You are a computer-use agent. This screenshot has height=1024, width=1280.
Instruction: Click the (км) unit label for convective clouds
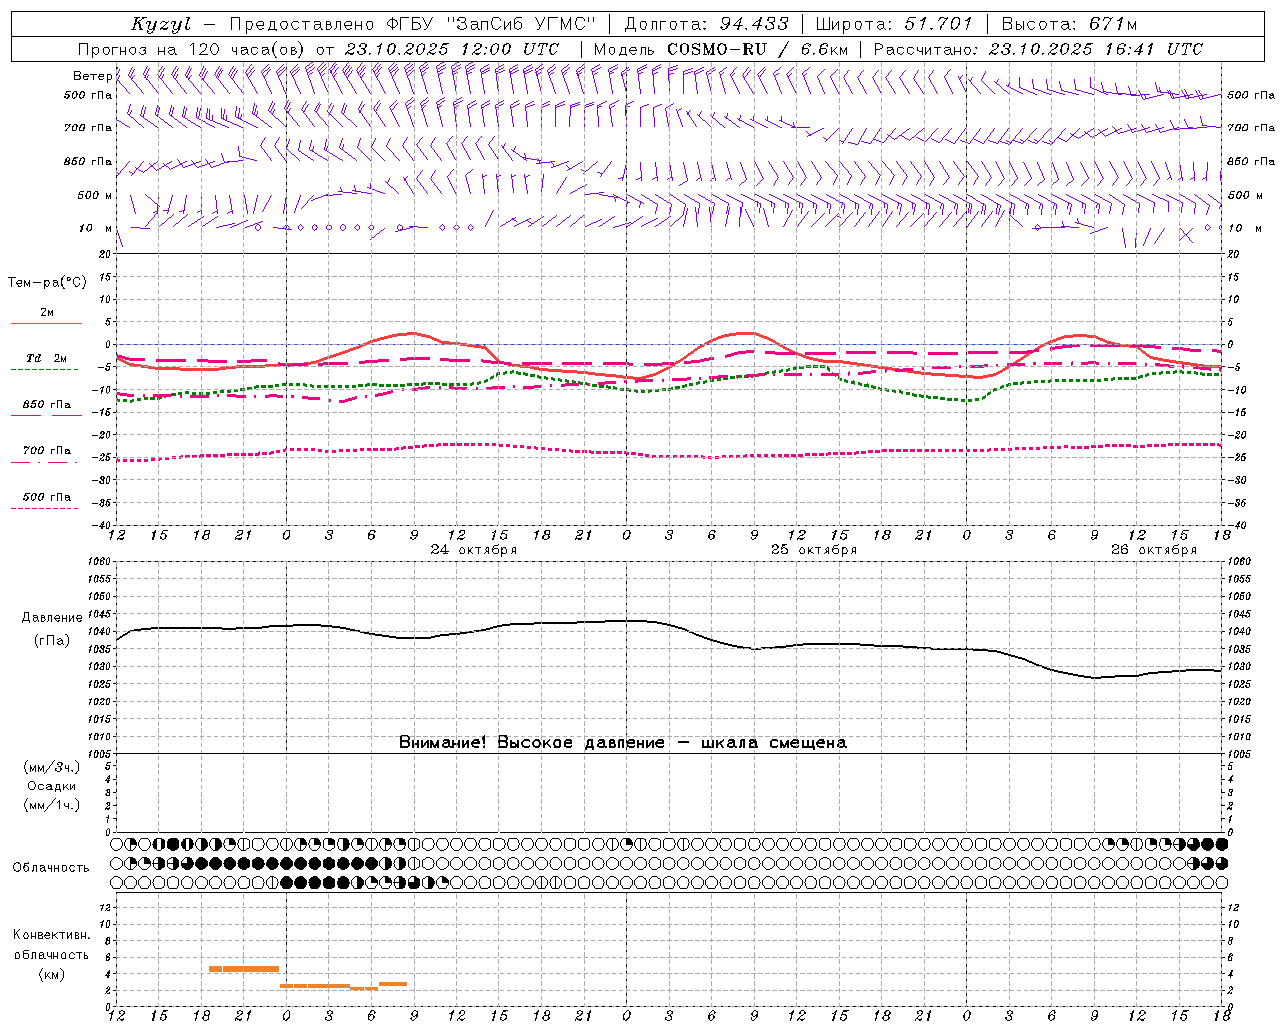click(x=51, y=974)
